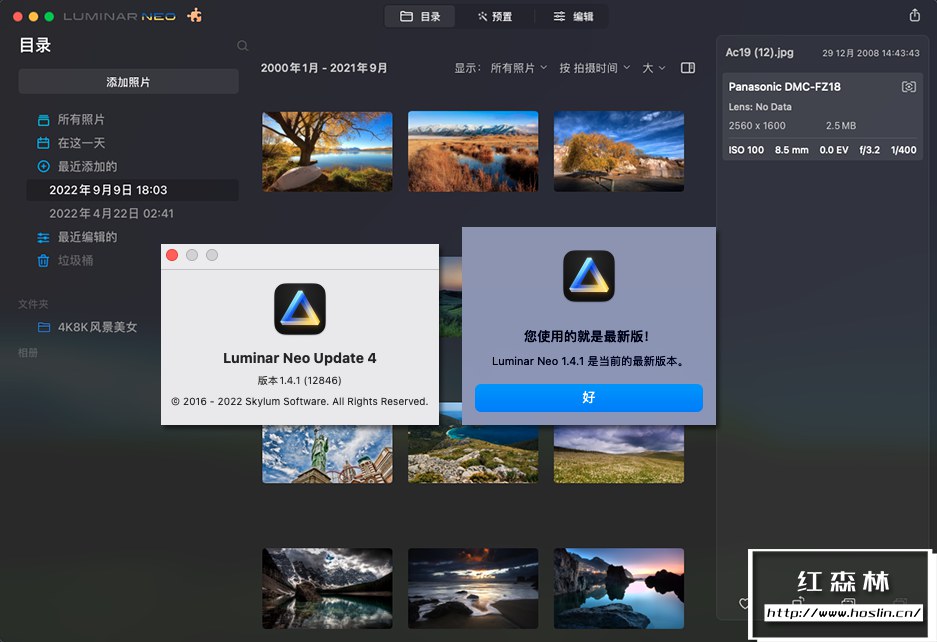Click the Lens: No Data label
This screenshot has height=642, width=937.
point(760,107)
